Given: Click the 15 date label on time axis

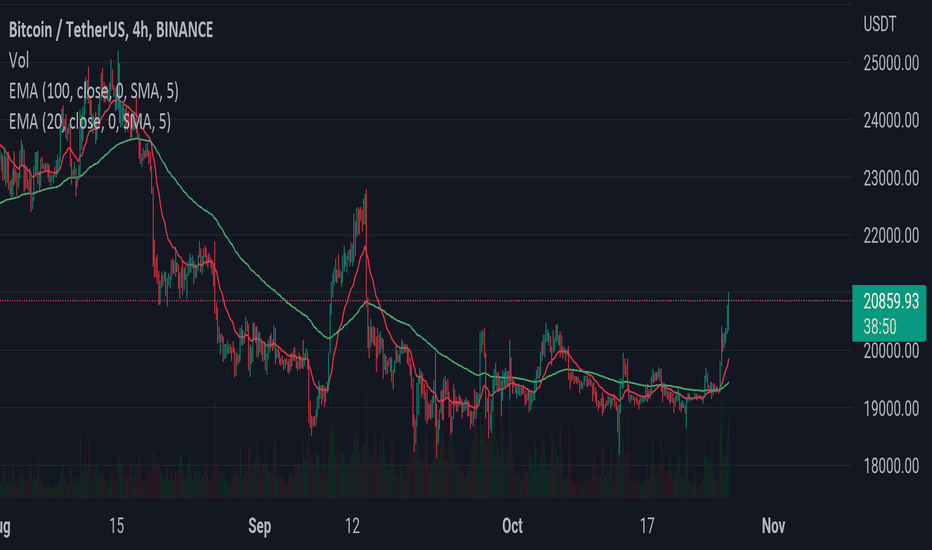Looking at the screenshot, I should pyautogui.click(x=116, y=526).
